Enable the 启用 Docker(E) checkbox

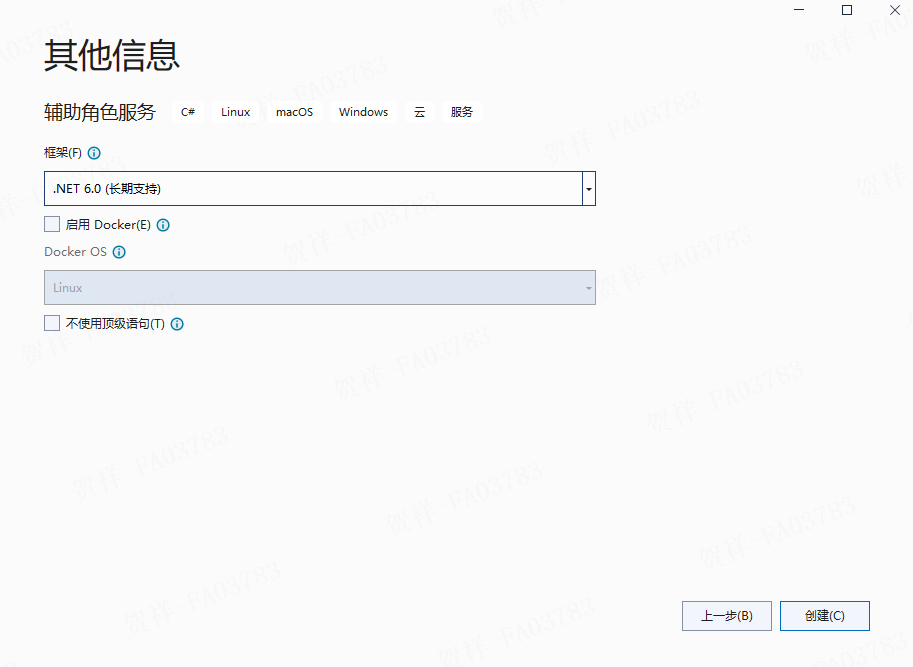[x=52, y=224]
